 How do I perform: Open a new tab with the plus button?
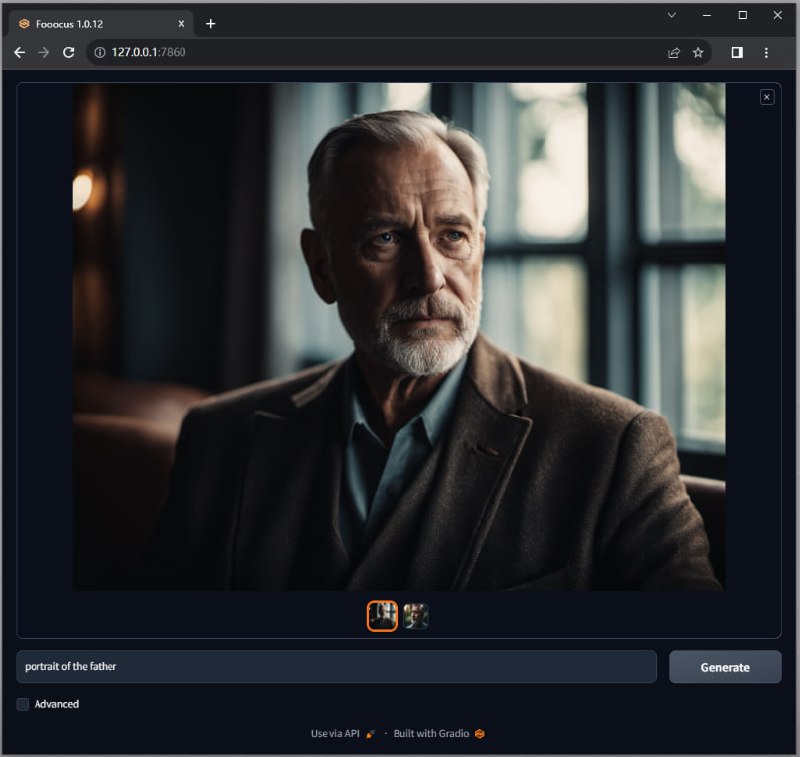pos(210,24)
